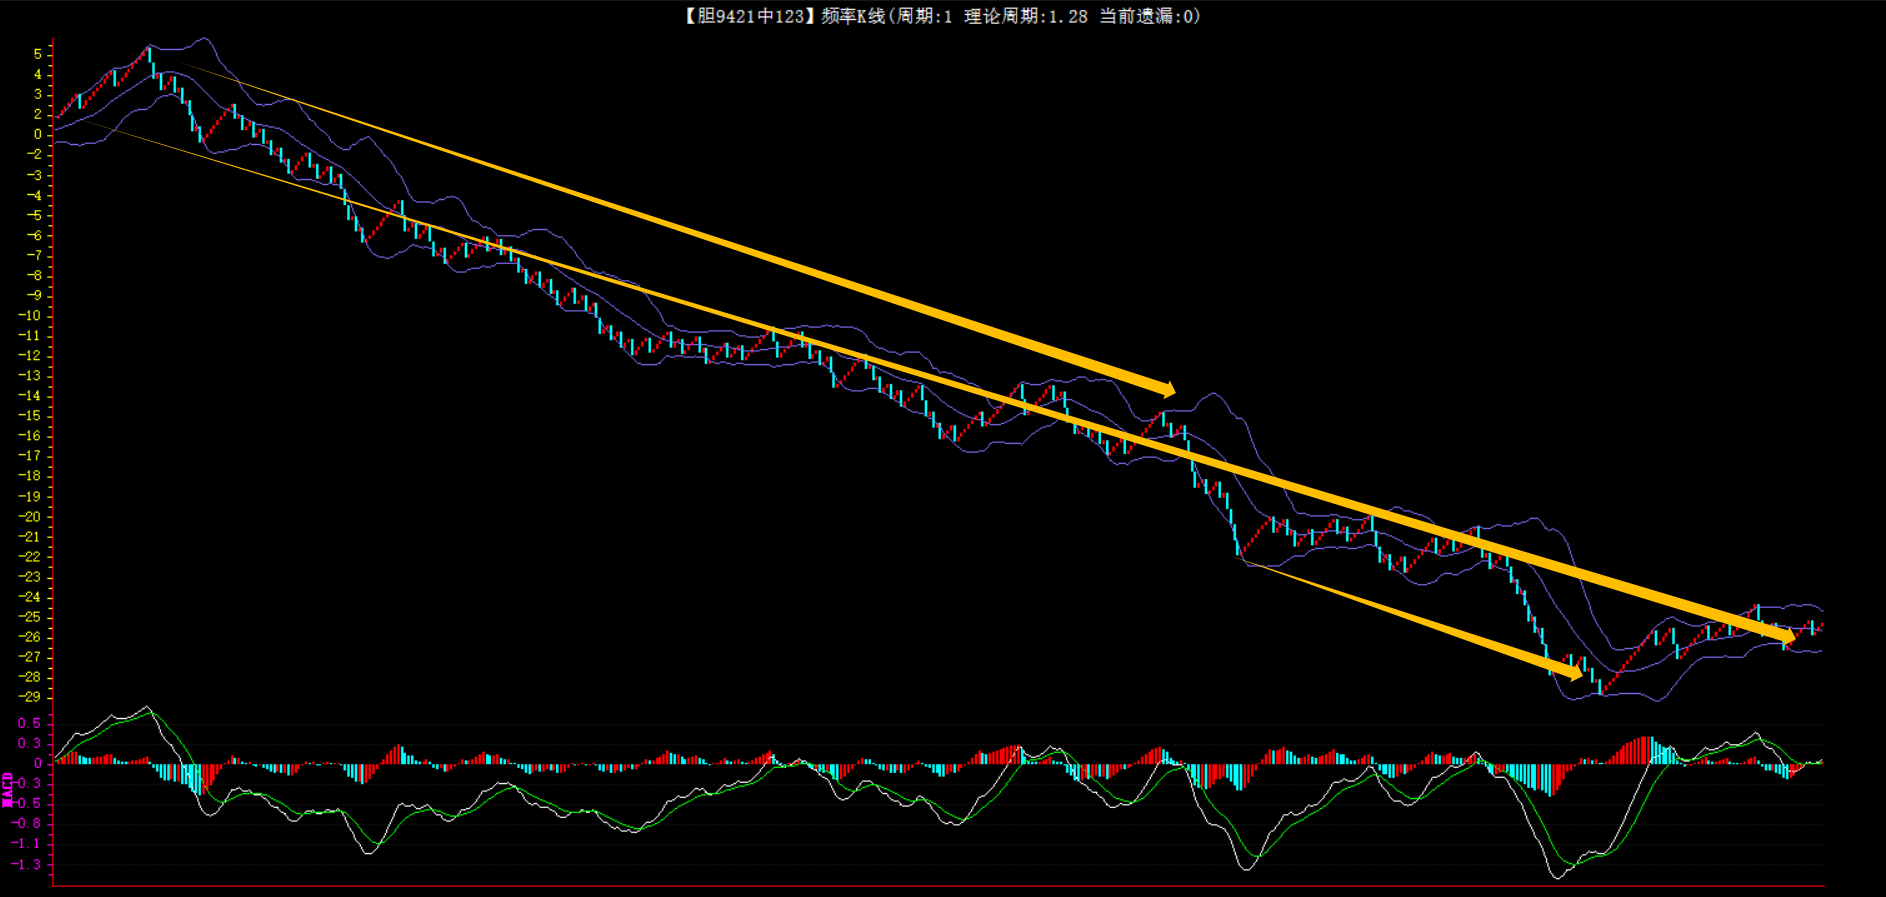Screen dimensions: 1886x897
Task: Click the yellow -15 label on the price axis
Action: pos(30,416)
